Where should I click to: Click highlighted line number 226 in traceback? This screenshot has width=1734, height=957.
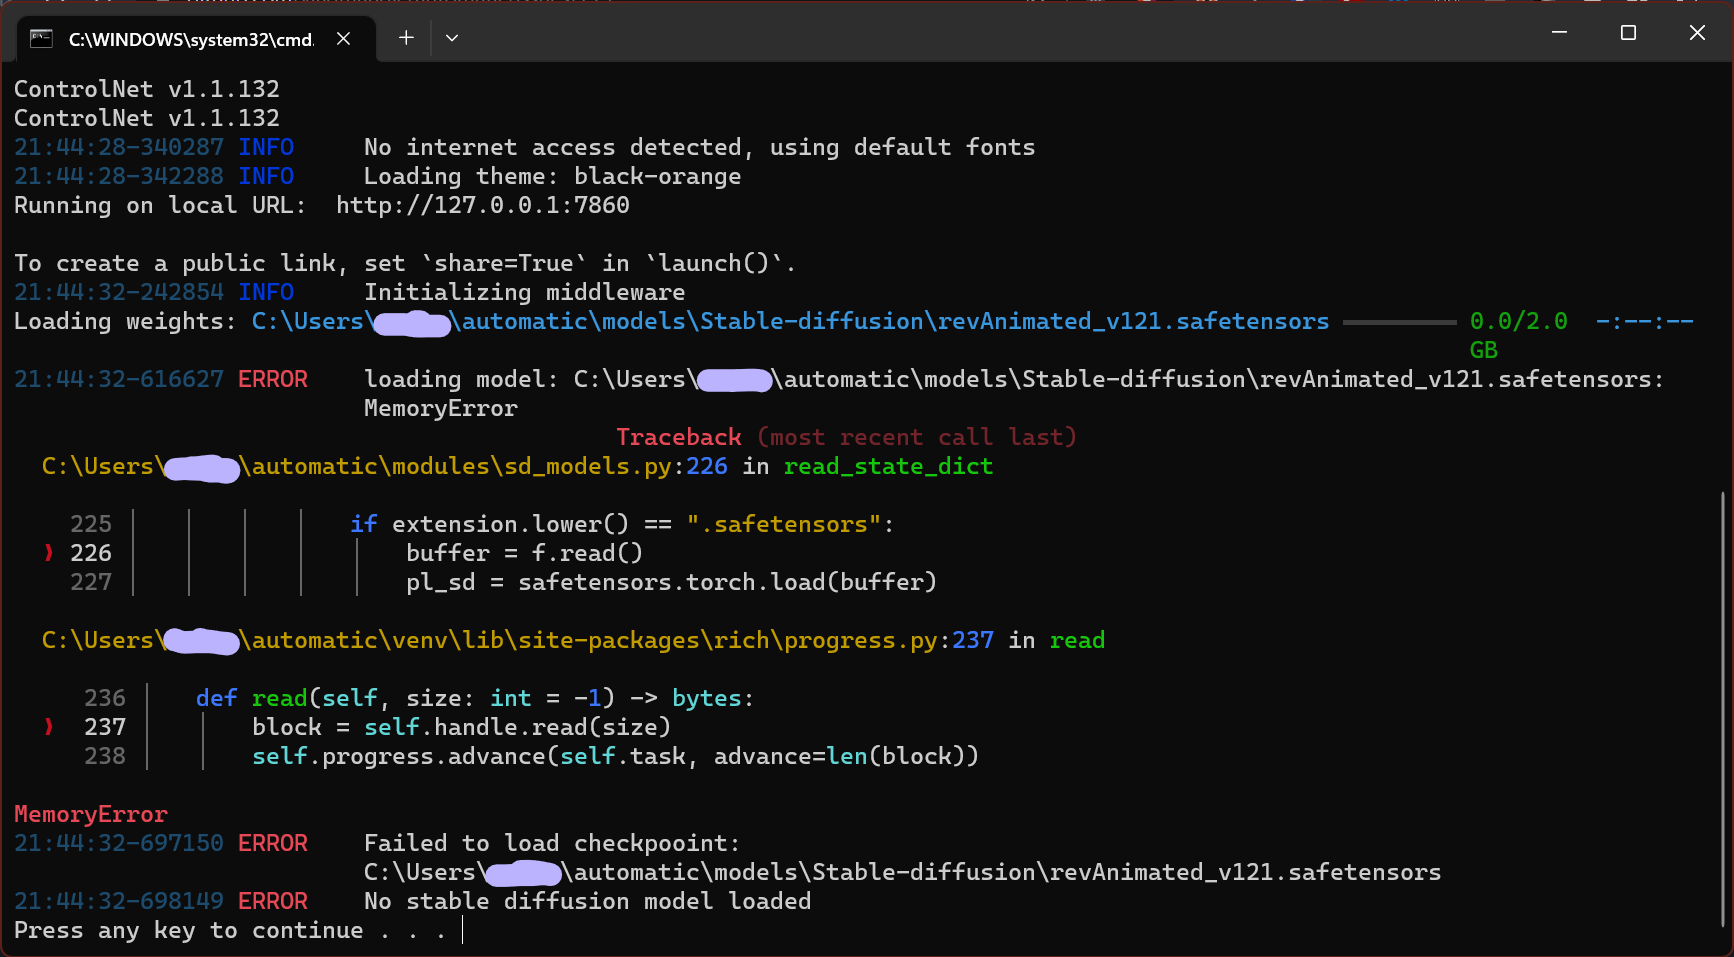91,552
